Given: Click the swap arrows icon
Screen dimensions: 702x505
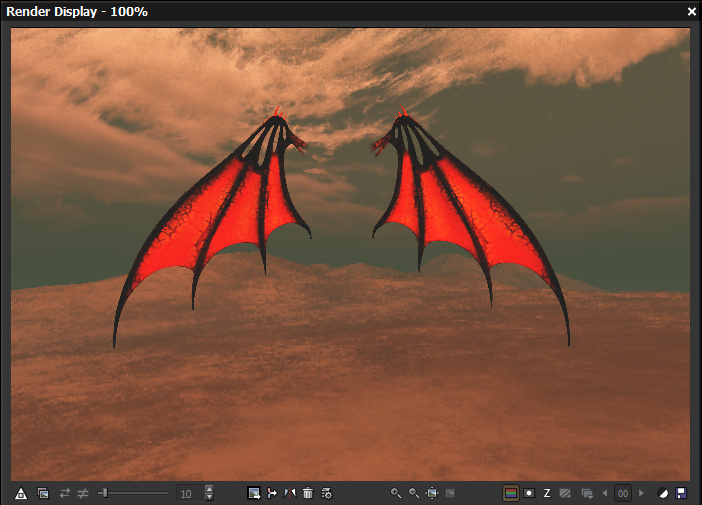Looking at the screenshot, I should [65, 493].
